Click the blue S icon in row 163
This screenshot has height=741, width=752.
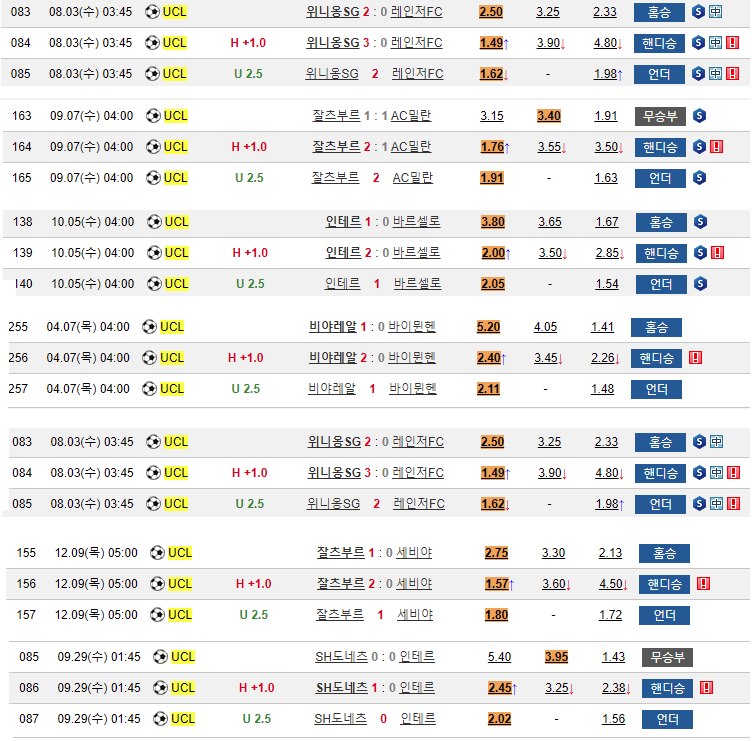click(699, 116)
